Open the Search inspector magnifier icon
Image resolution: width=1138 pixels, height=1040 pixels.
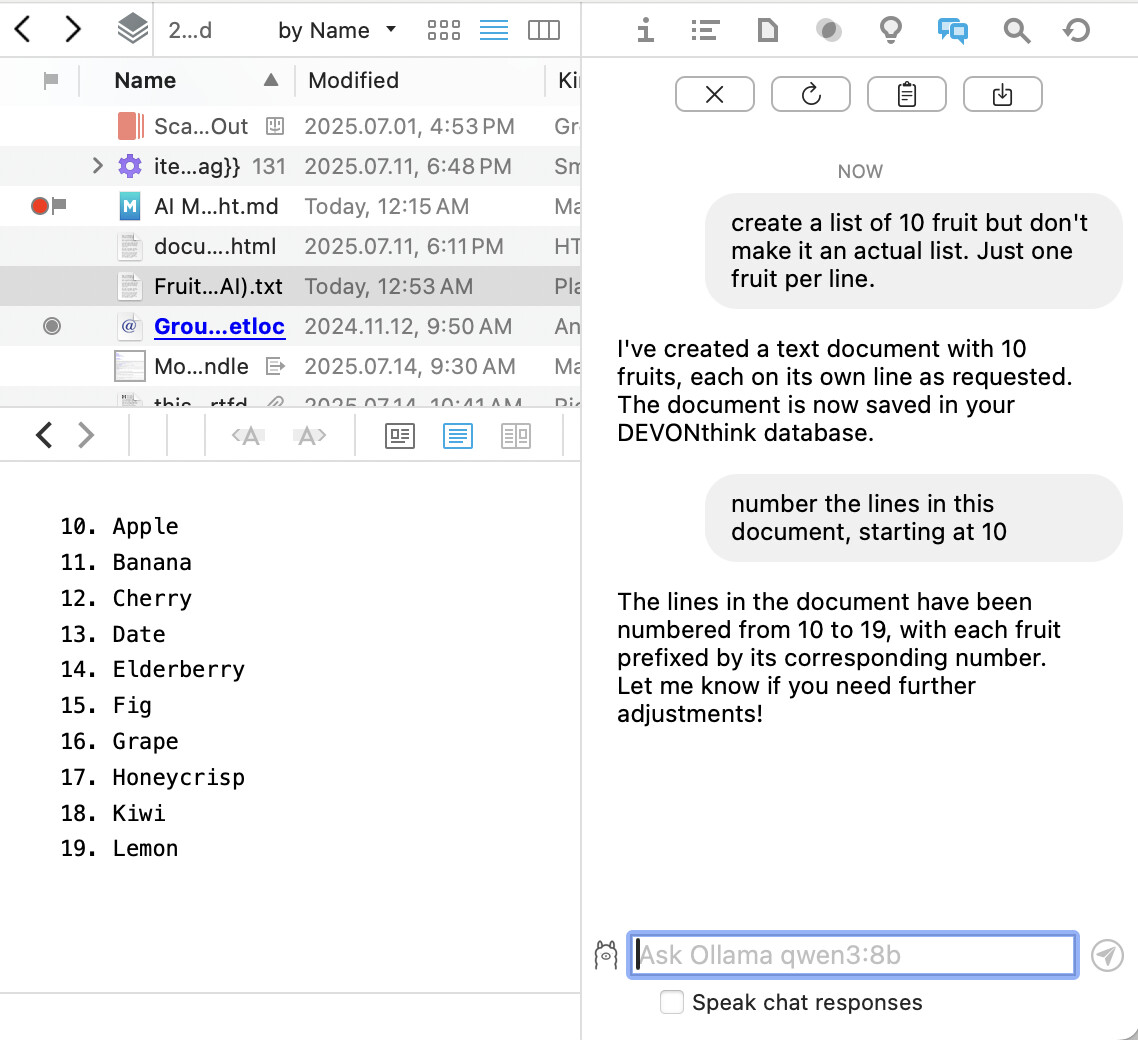(x=1016, y=31)
